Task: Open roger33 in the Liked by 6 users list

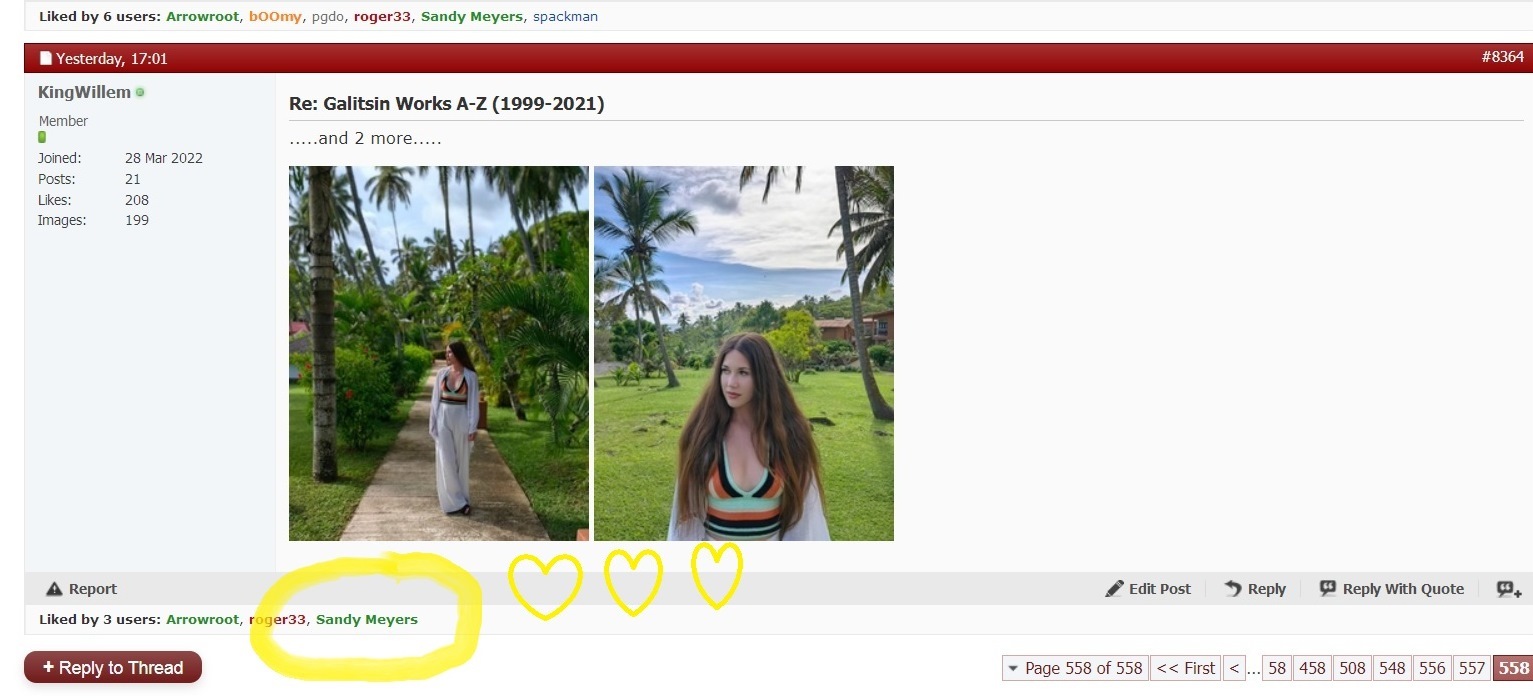Action: coord(382,17)
